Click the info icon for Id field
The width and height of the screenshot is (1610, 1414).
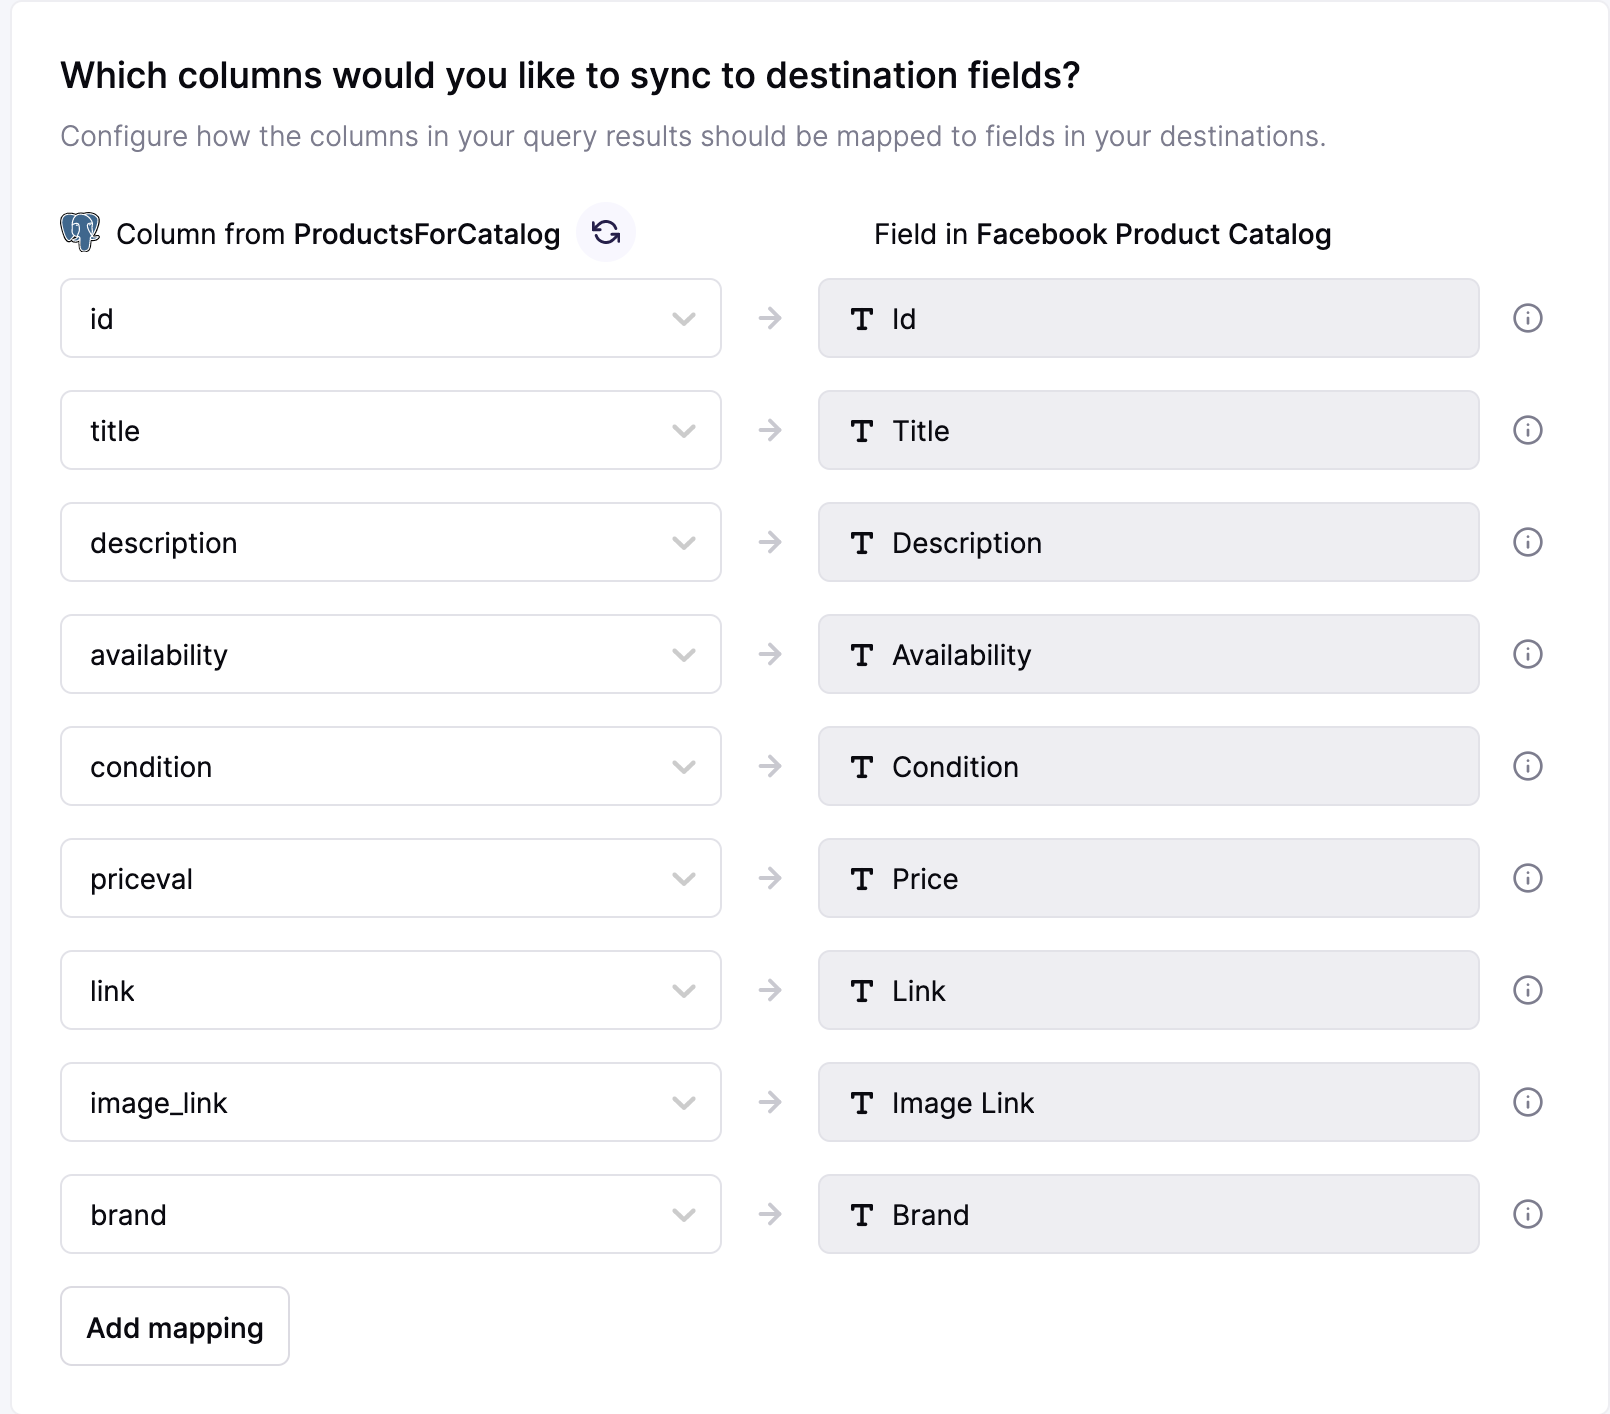[x=1527, y=318]
